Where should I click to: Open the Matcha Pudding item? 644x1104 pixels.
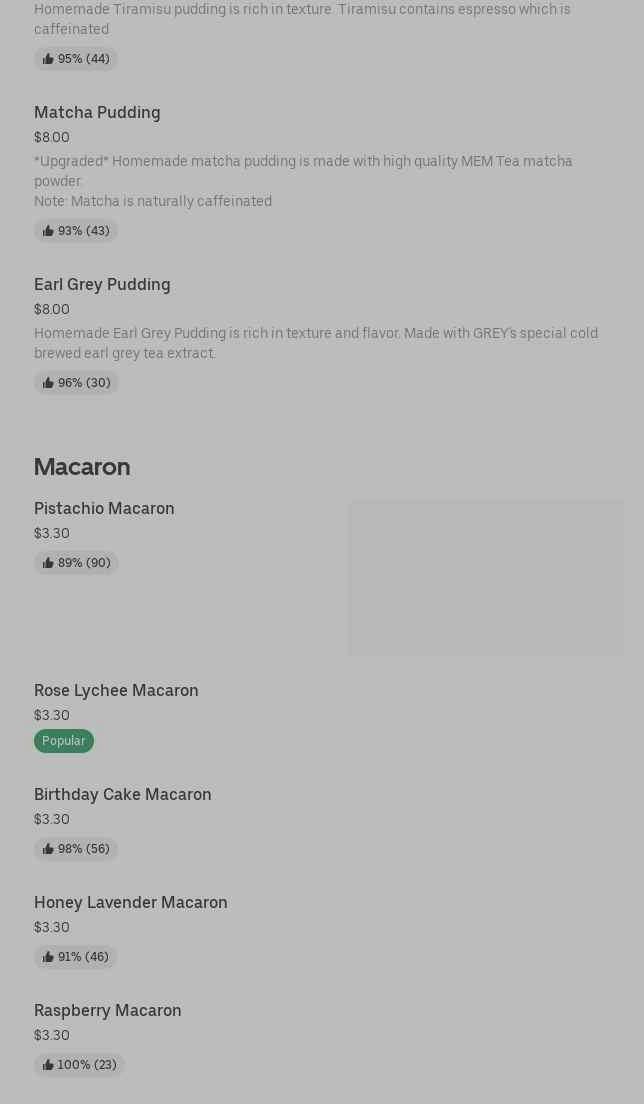click(97, 113)
